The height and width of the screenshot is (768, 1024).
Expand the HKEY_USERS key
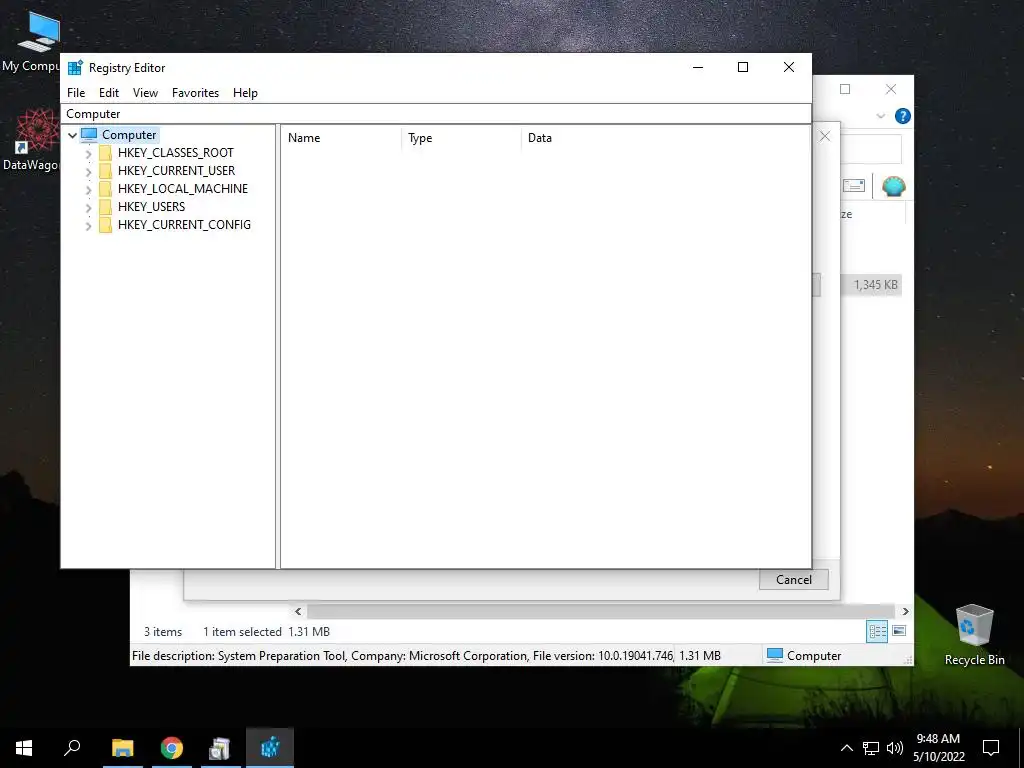coord(88,207)
